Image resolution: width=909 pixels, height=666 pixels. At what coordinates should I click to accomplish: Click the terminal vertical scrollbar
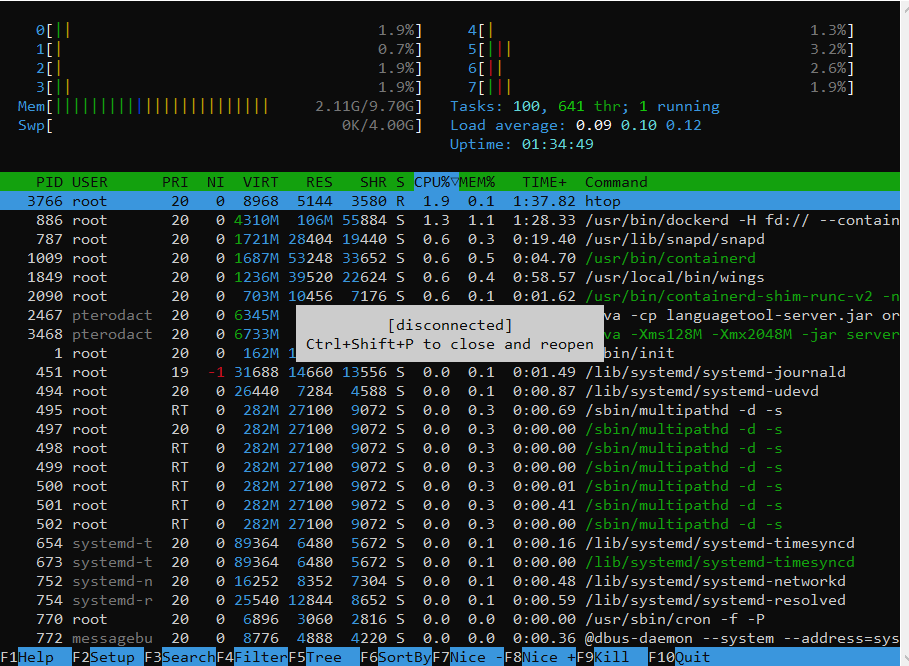pyautogui.click(x=904, y=333)
